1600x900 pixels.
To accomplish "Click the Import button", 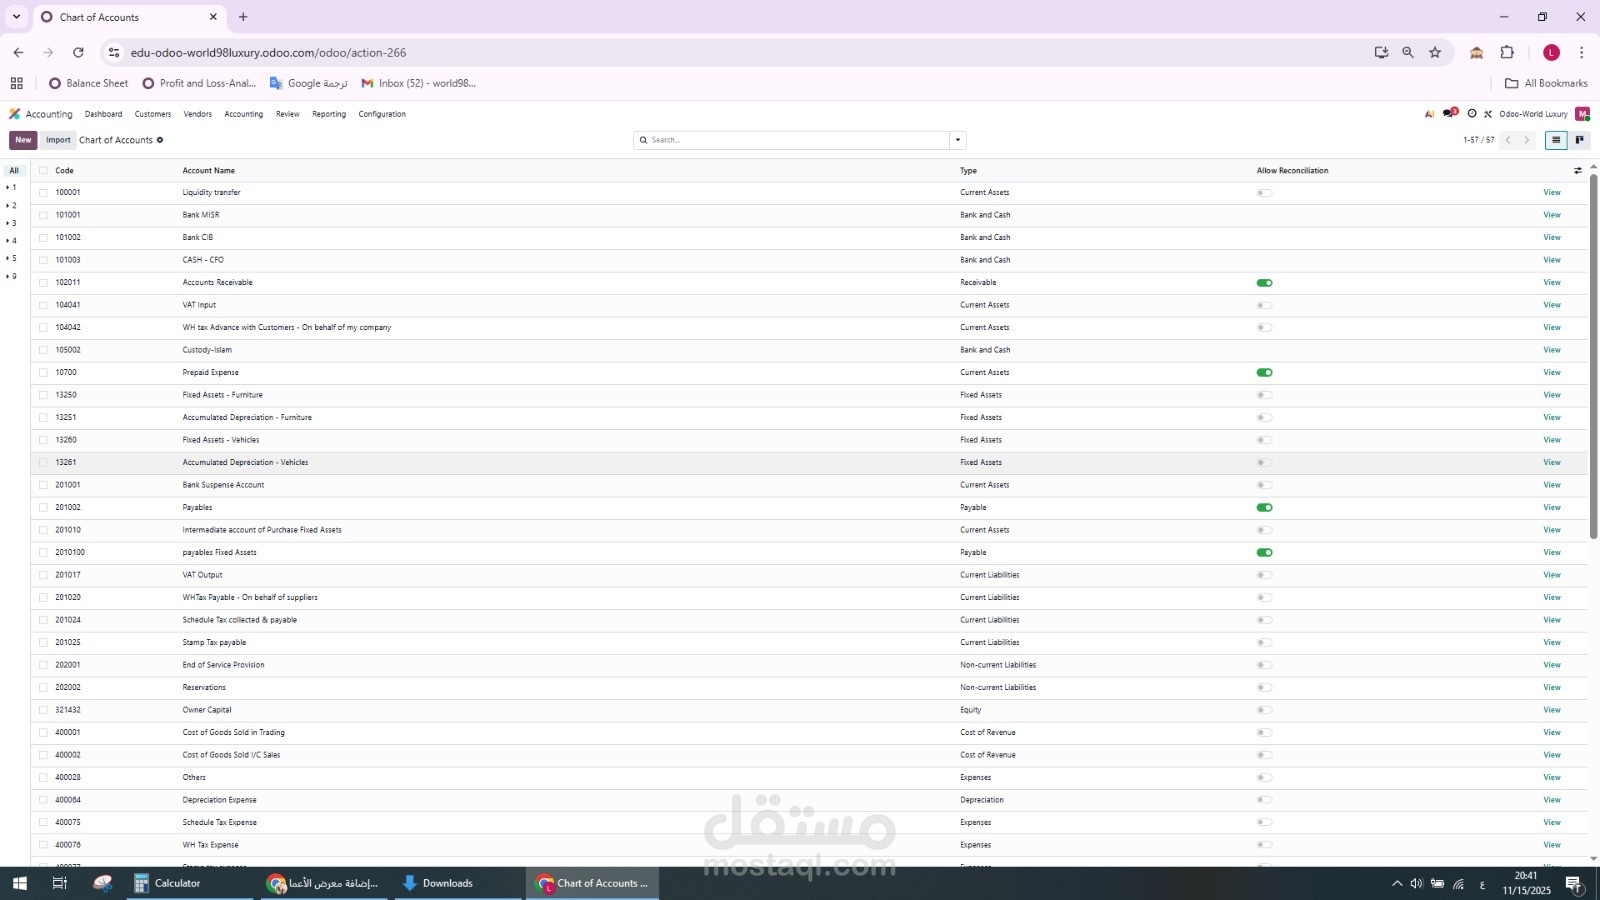I will pos(58,140).
